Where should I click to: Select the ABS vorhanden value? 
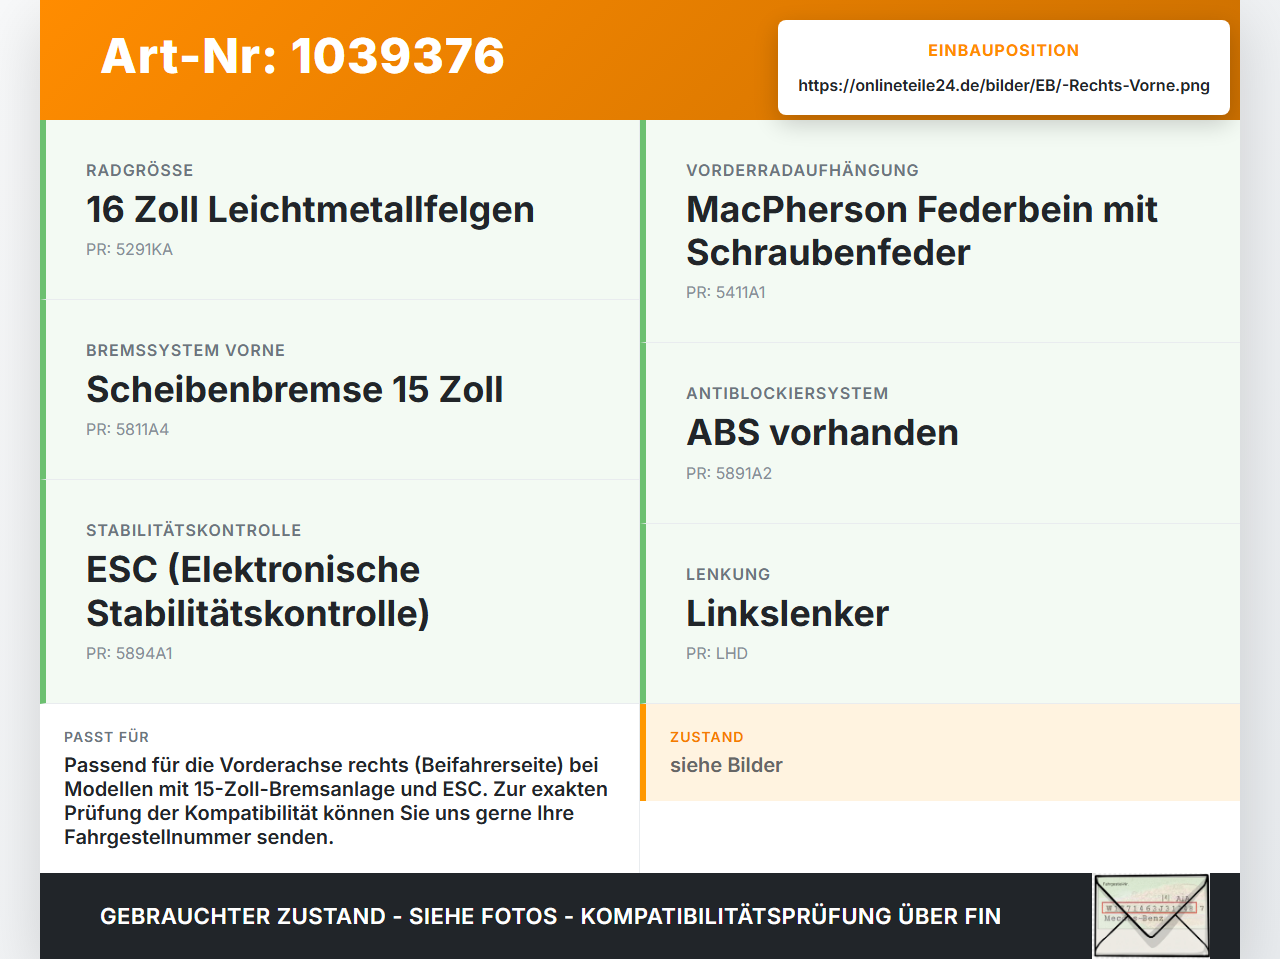coord(822,432)
